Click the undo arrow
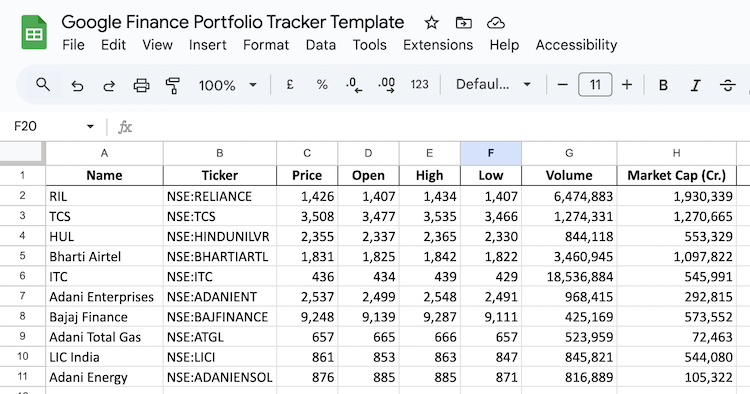The width and height of the screenshot is (750, 394). (x=77, y=86)
